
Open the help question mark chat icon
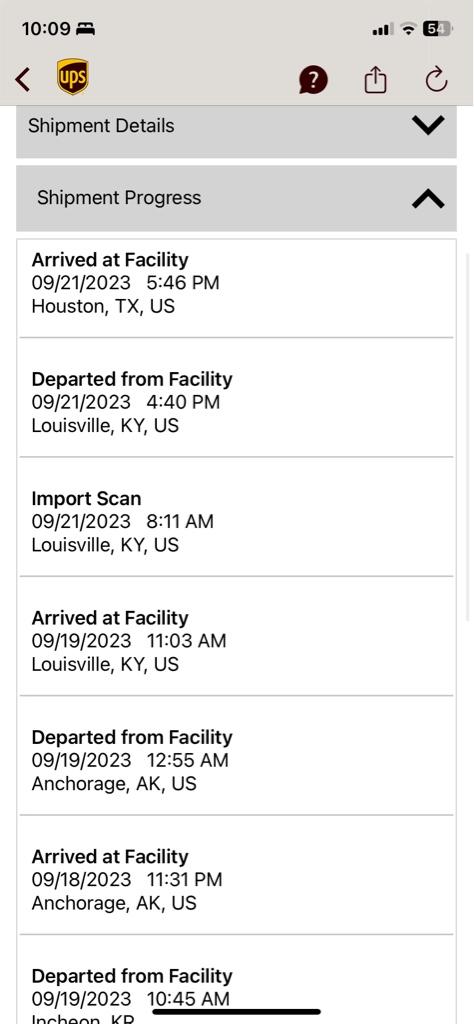313,80
